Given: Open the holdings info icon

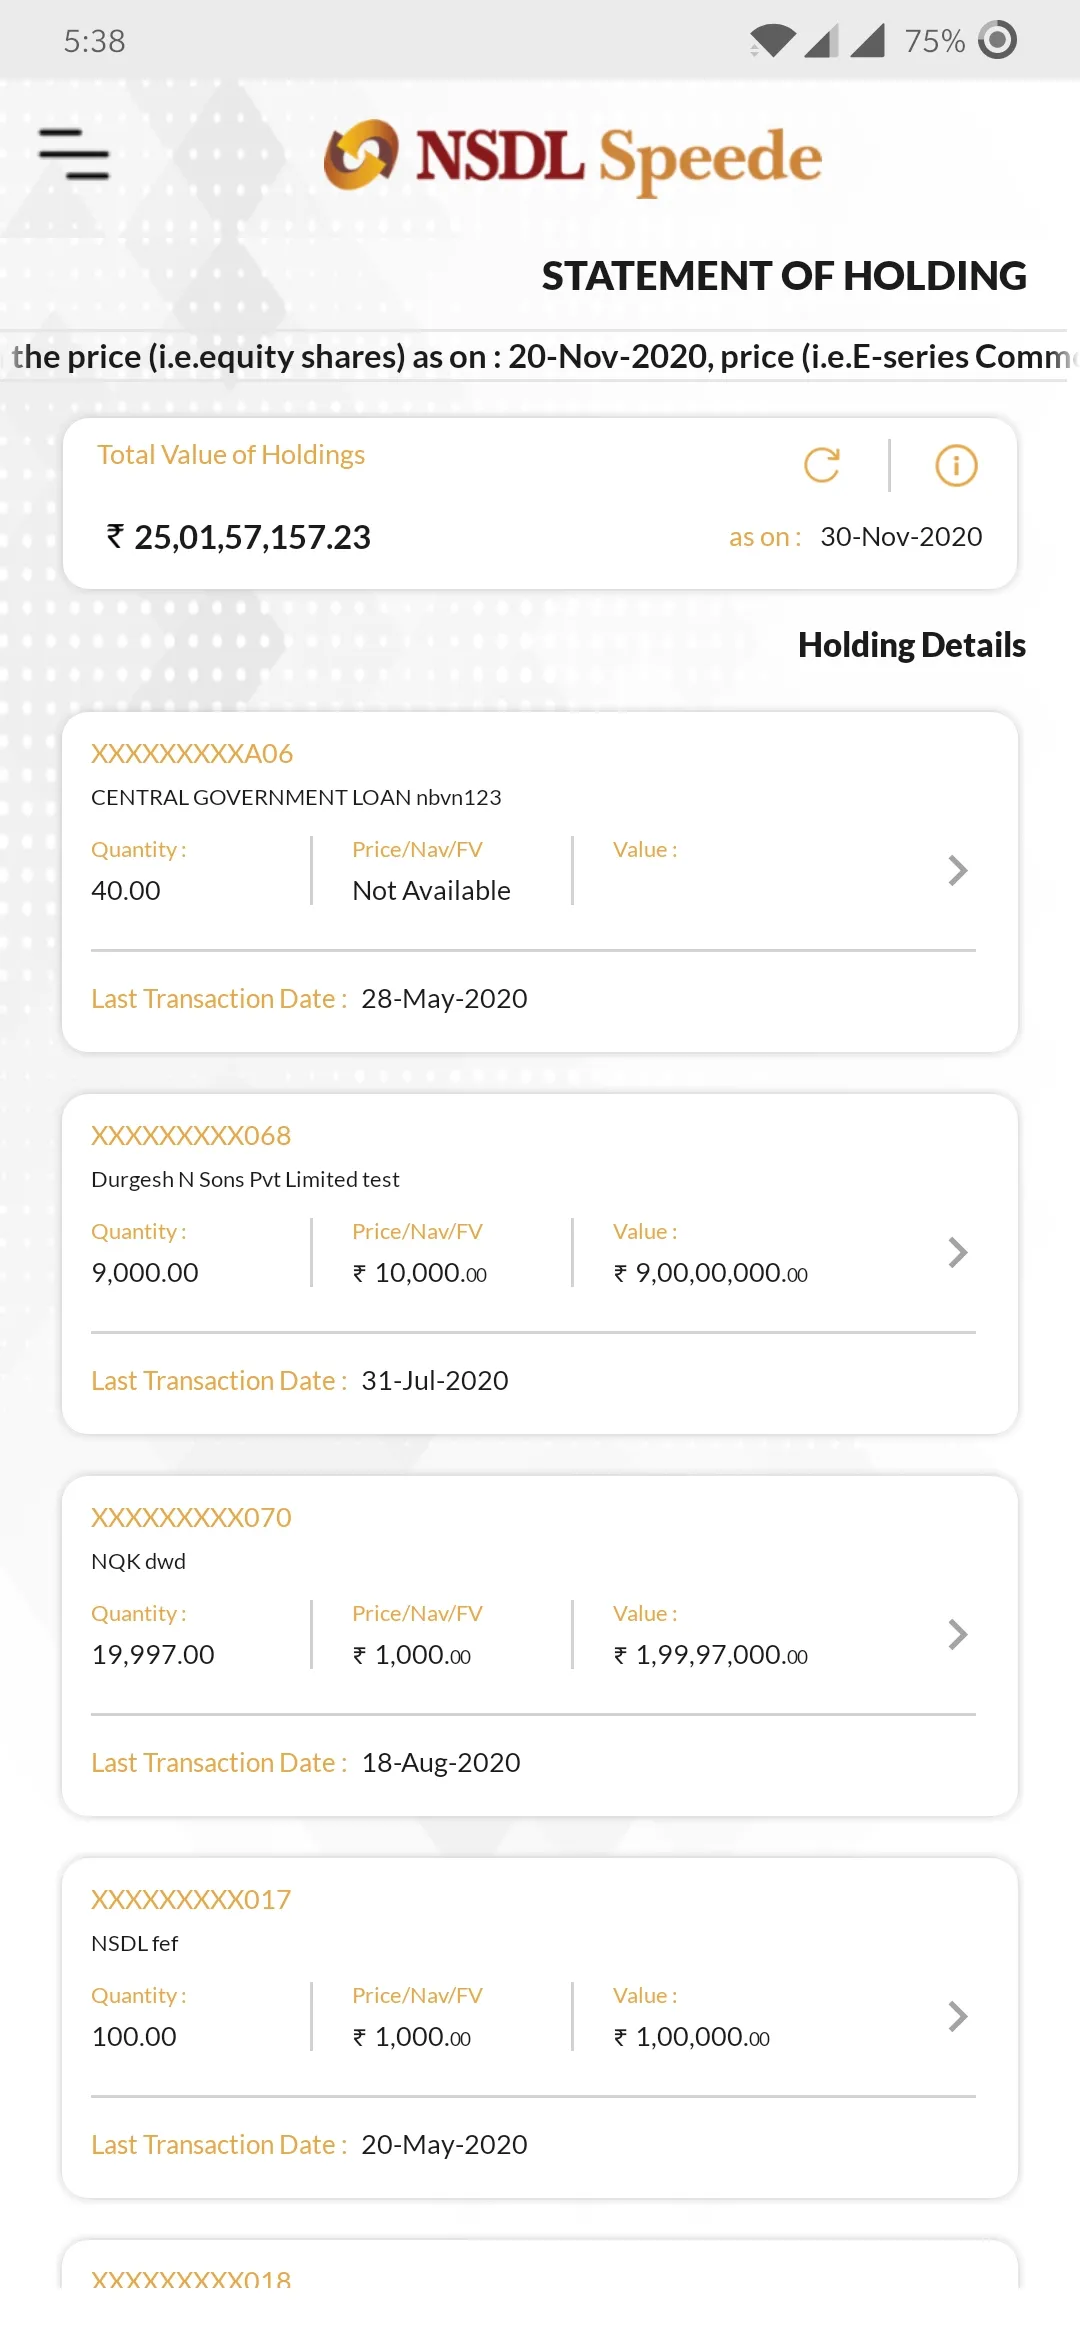Looking at the screenshot, I should (x=956, y=465).
